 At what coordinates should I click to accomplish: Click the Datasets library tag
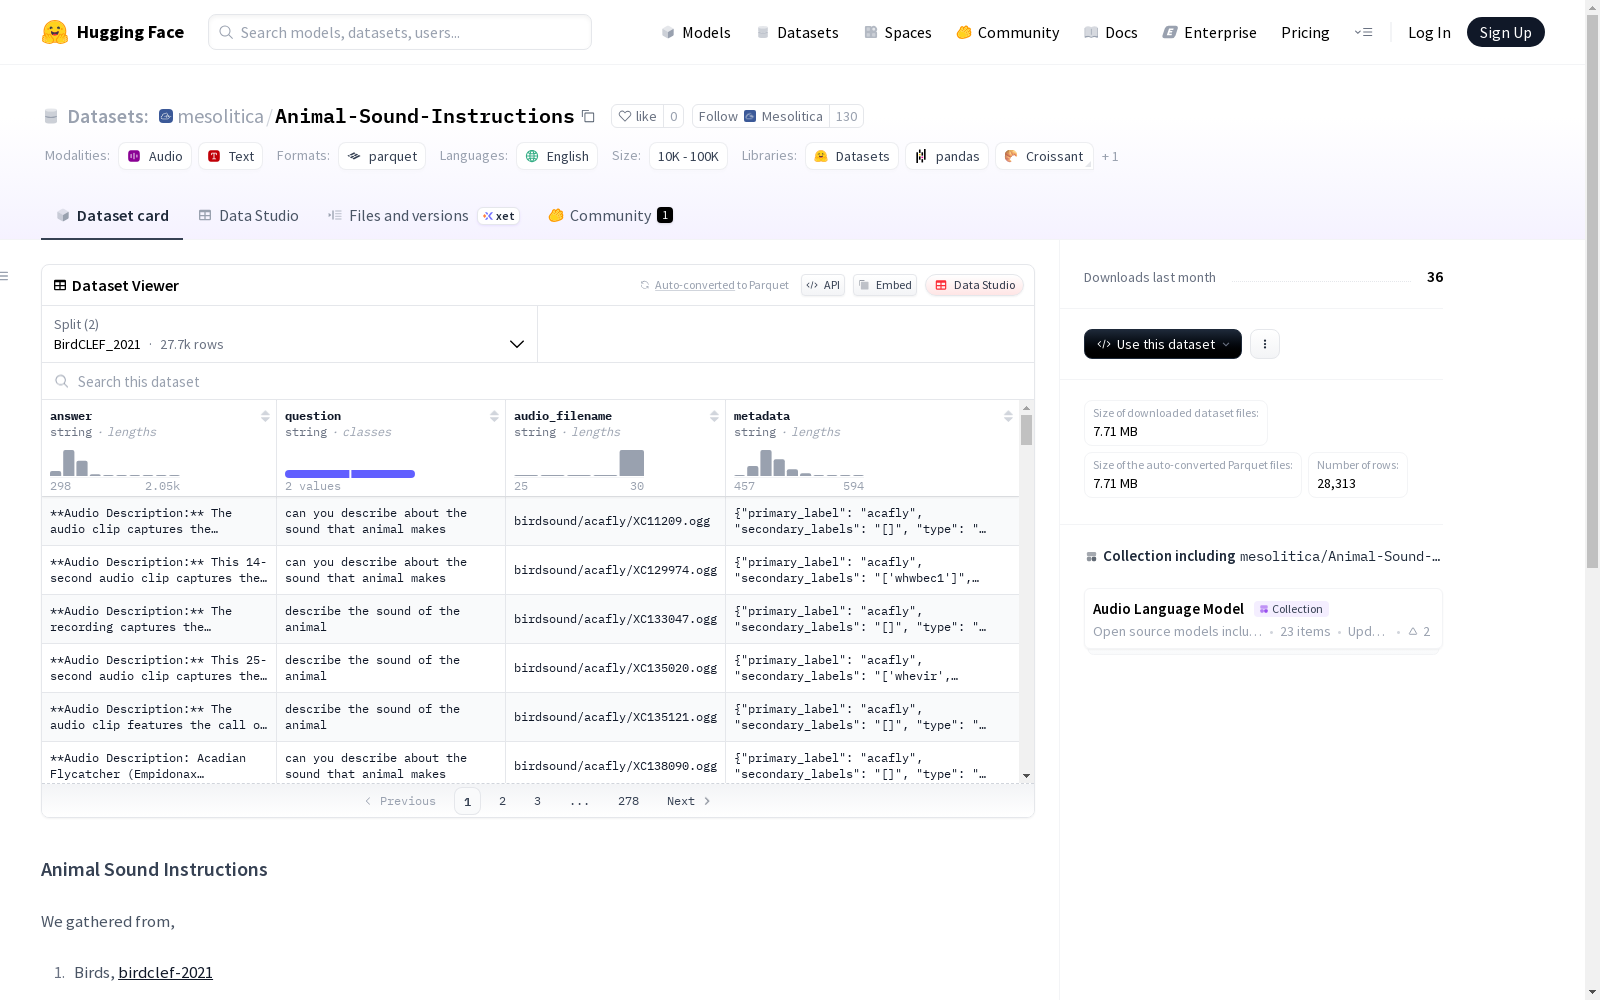tap(852, 156)
